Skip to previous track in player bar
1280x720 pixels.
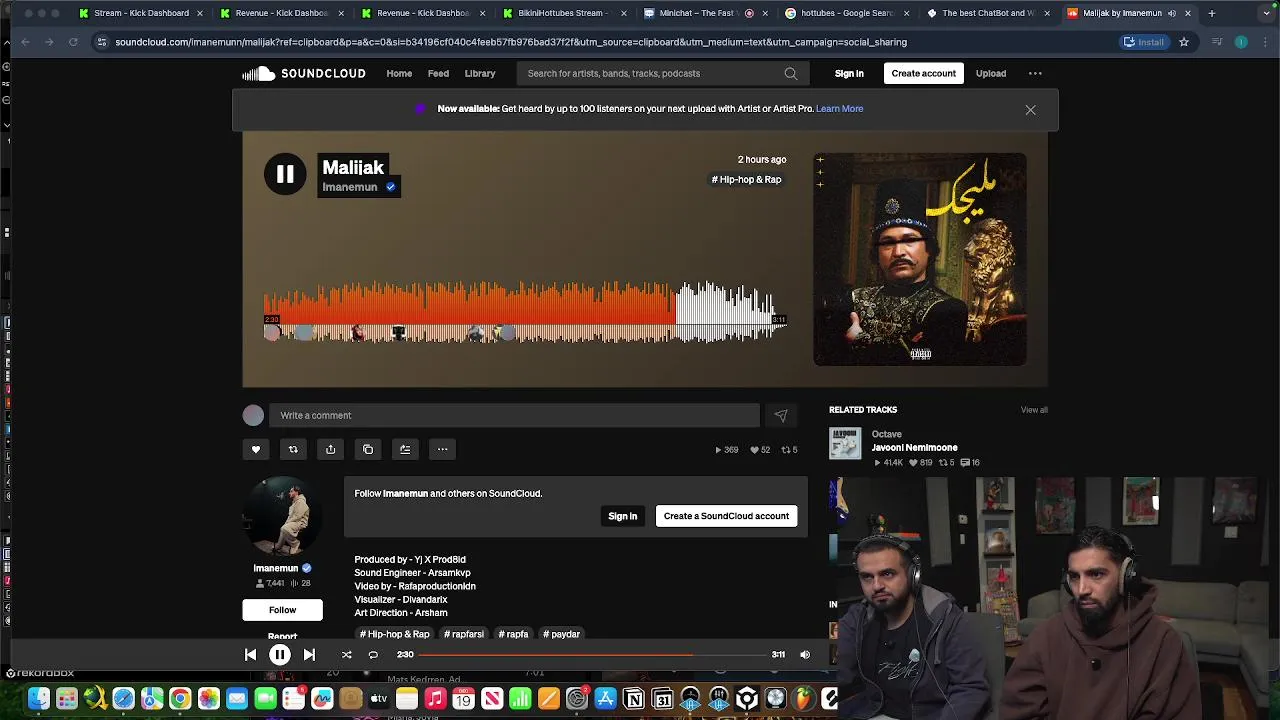tap(250, 654)
